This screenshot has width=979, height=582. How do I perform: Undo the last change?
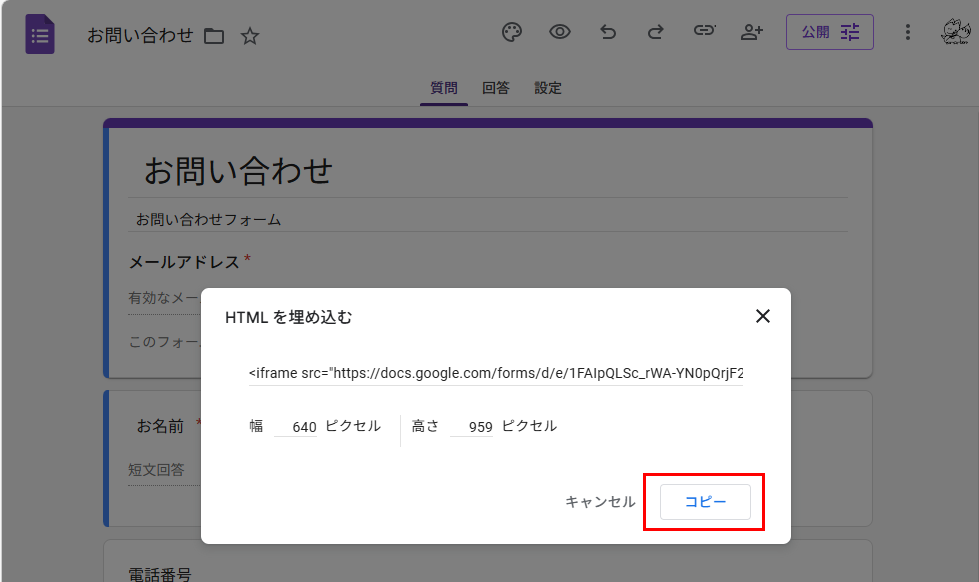(607, 31)
